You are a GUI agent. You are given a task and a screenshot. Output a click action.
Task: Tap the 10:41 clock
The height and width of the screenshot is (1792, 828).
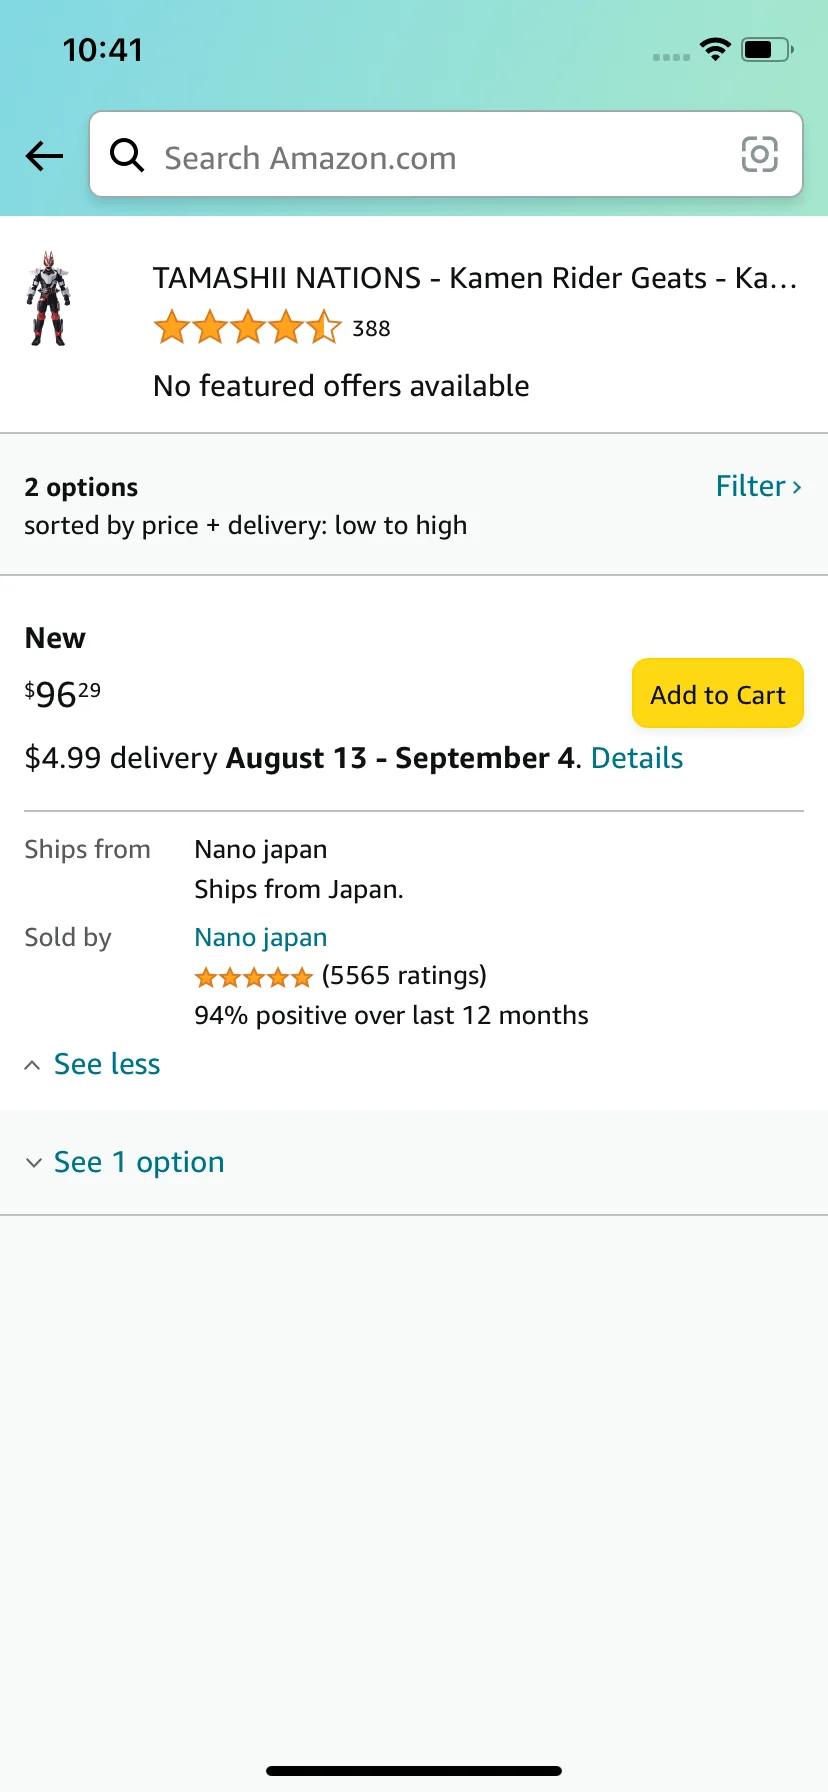coord(103,50)
